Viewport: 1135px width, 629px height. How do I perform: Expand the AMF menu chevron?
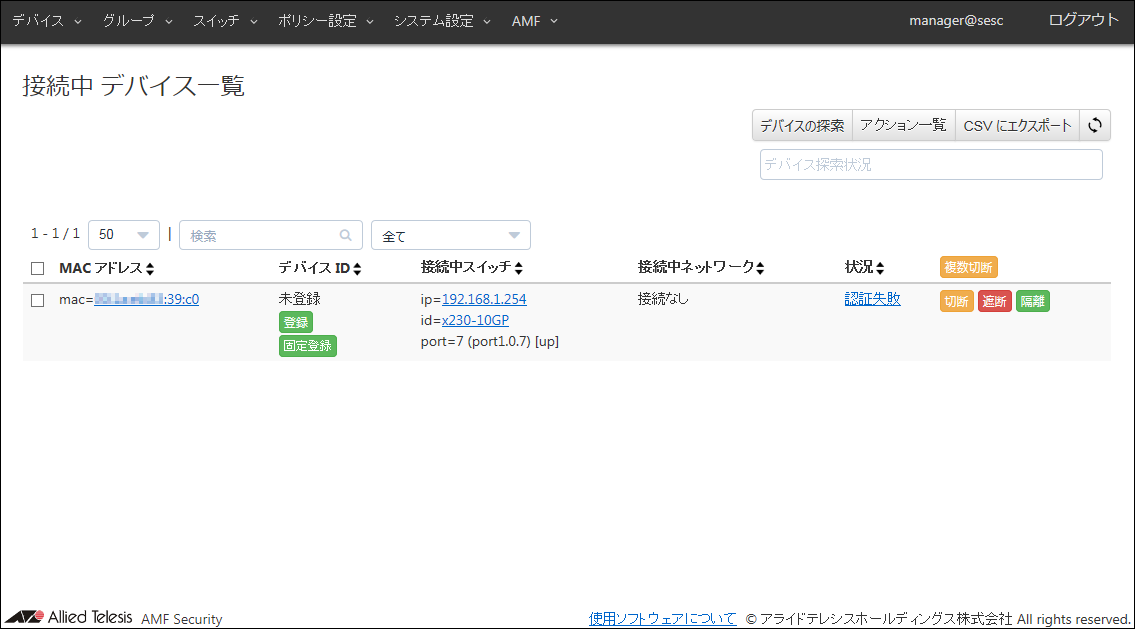pyautogui.click(x=553, y=20)
